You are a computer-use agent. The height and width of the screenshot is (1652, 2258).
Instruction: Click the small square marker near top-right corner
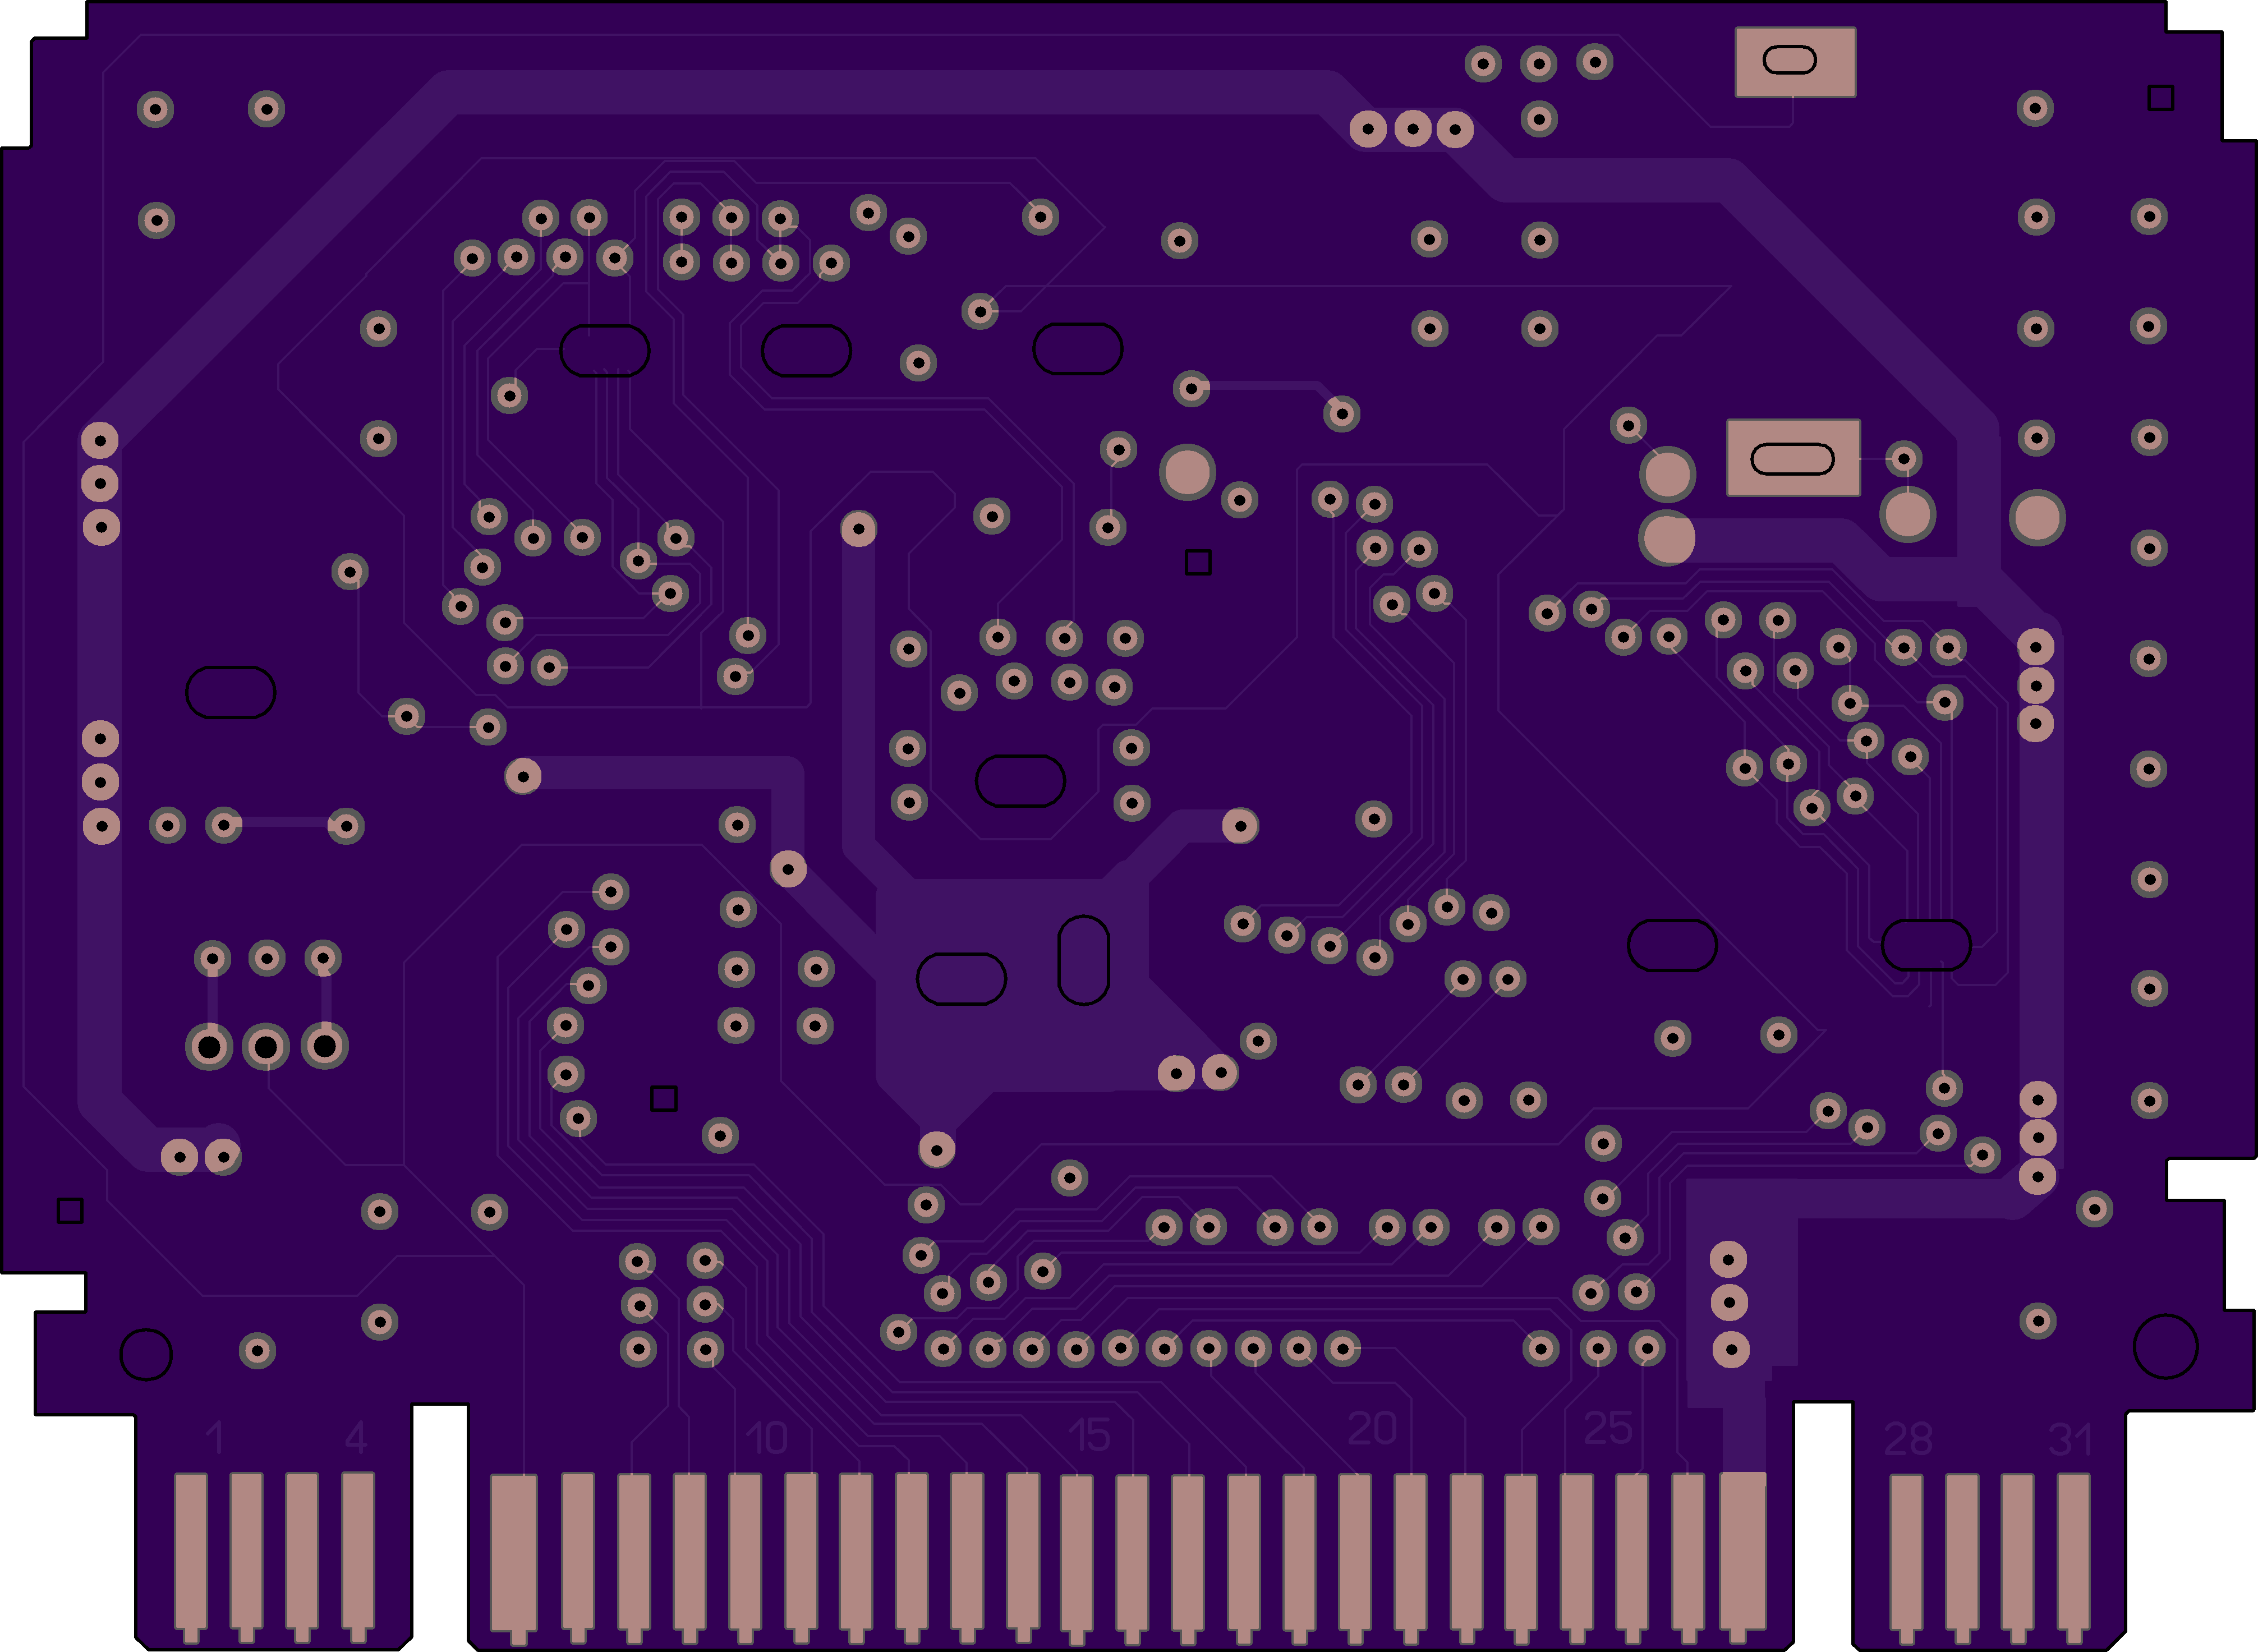(2161, 97)
